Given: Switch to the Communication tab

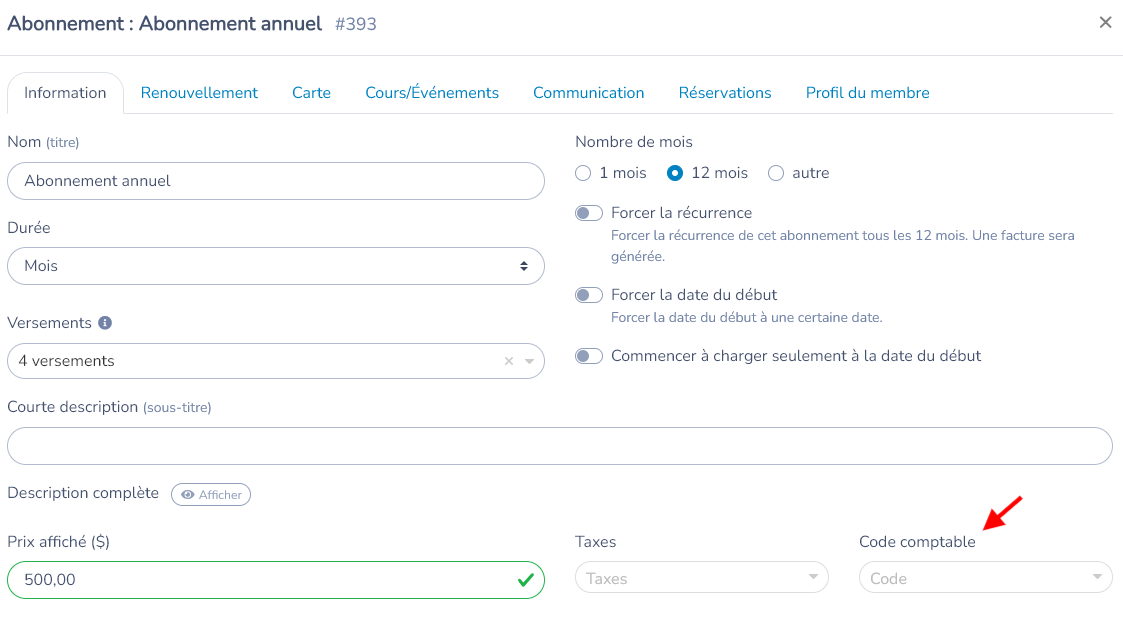Looking at the screenshot, I should 589,93.
